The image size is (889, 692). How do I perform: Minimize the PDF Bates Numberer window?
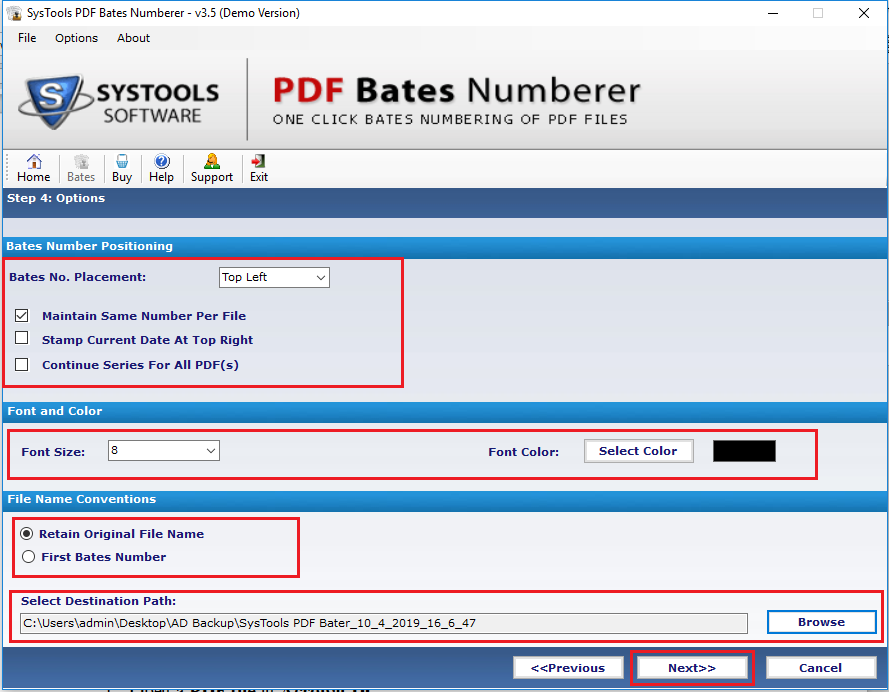tap(773, 13)
